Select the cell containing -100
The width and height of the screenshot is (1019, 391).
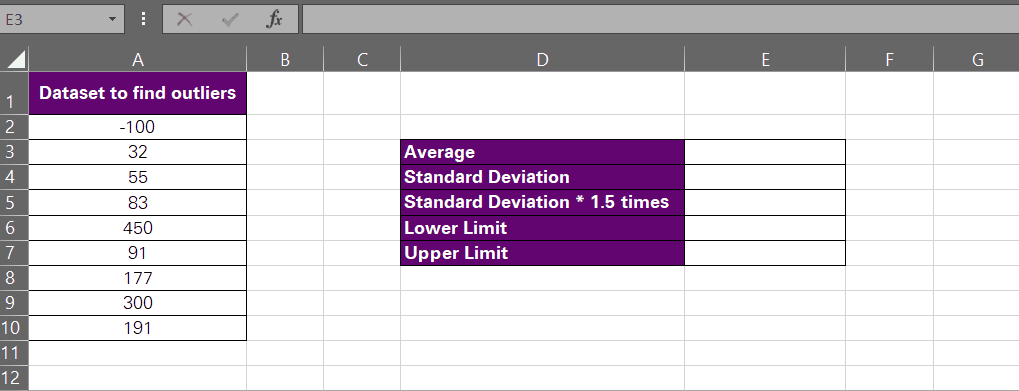[x=138, y=127]
